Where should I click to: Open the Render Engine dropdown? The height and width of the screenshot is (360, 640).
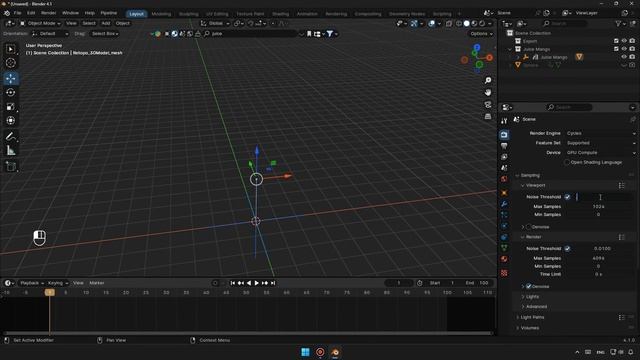(601, 133)
